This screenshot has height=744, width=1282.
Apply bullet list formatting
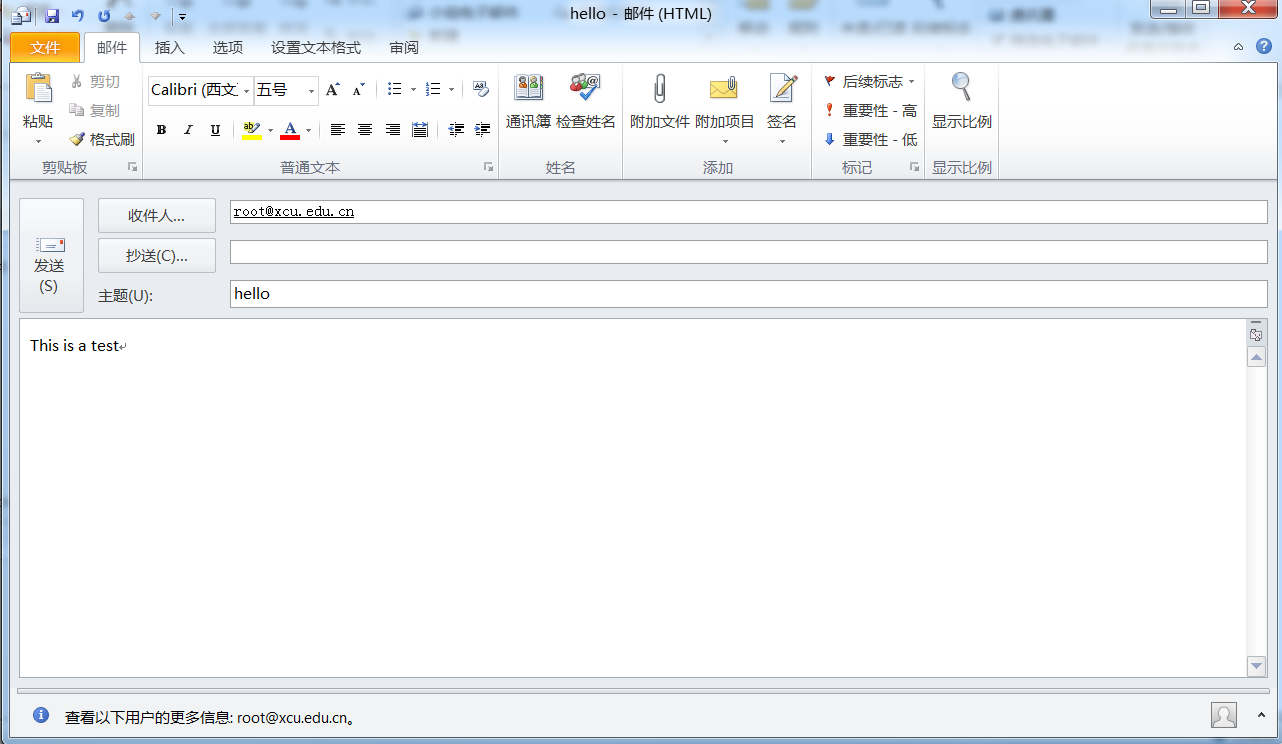pos(395,90)
